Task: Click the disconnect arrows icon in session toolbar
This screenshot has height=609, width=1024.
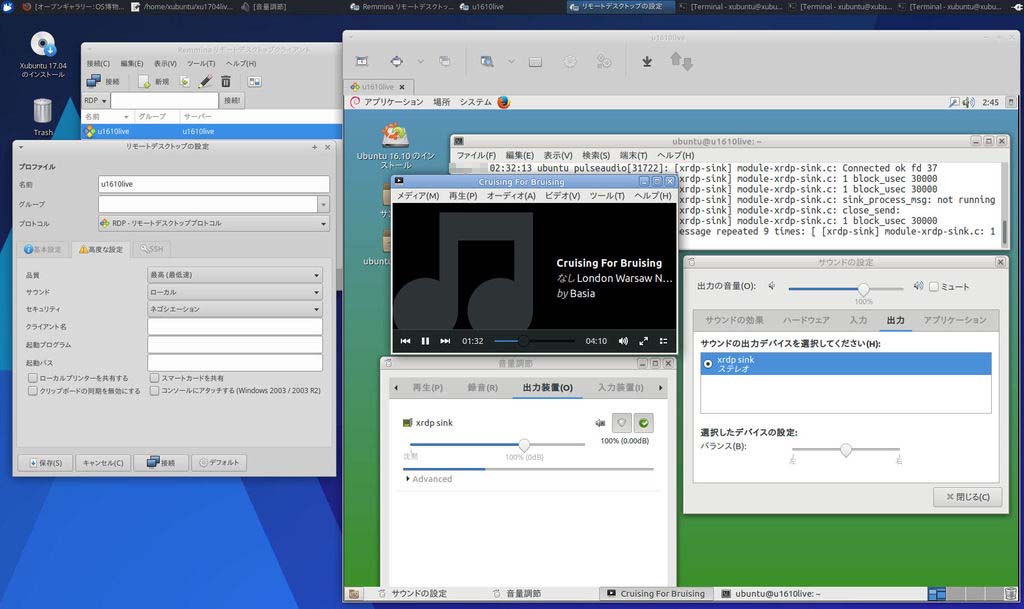Action: (x=681, y=61)
